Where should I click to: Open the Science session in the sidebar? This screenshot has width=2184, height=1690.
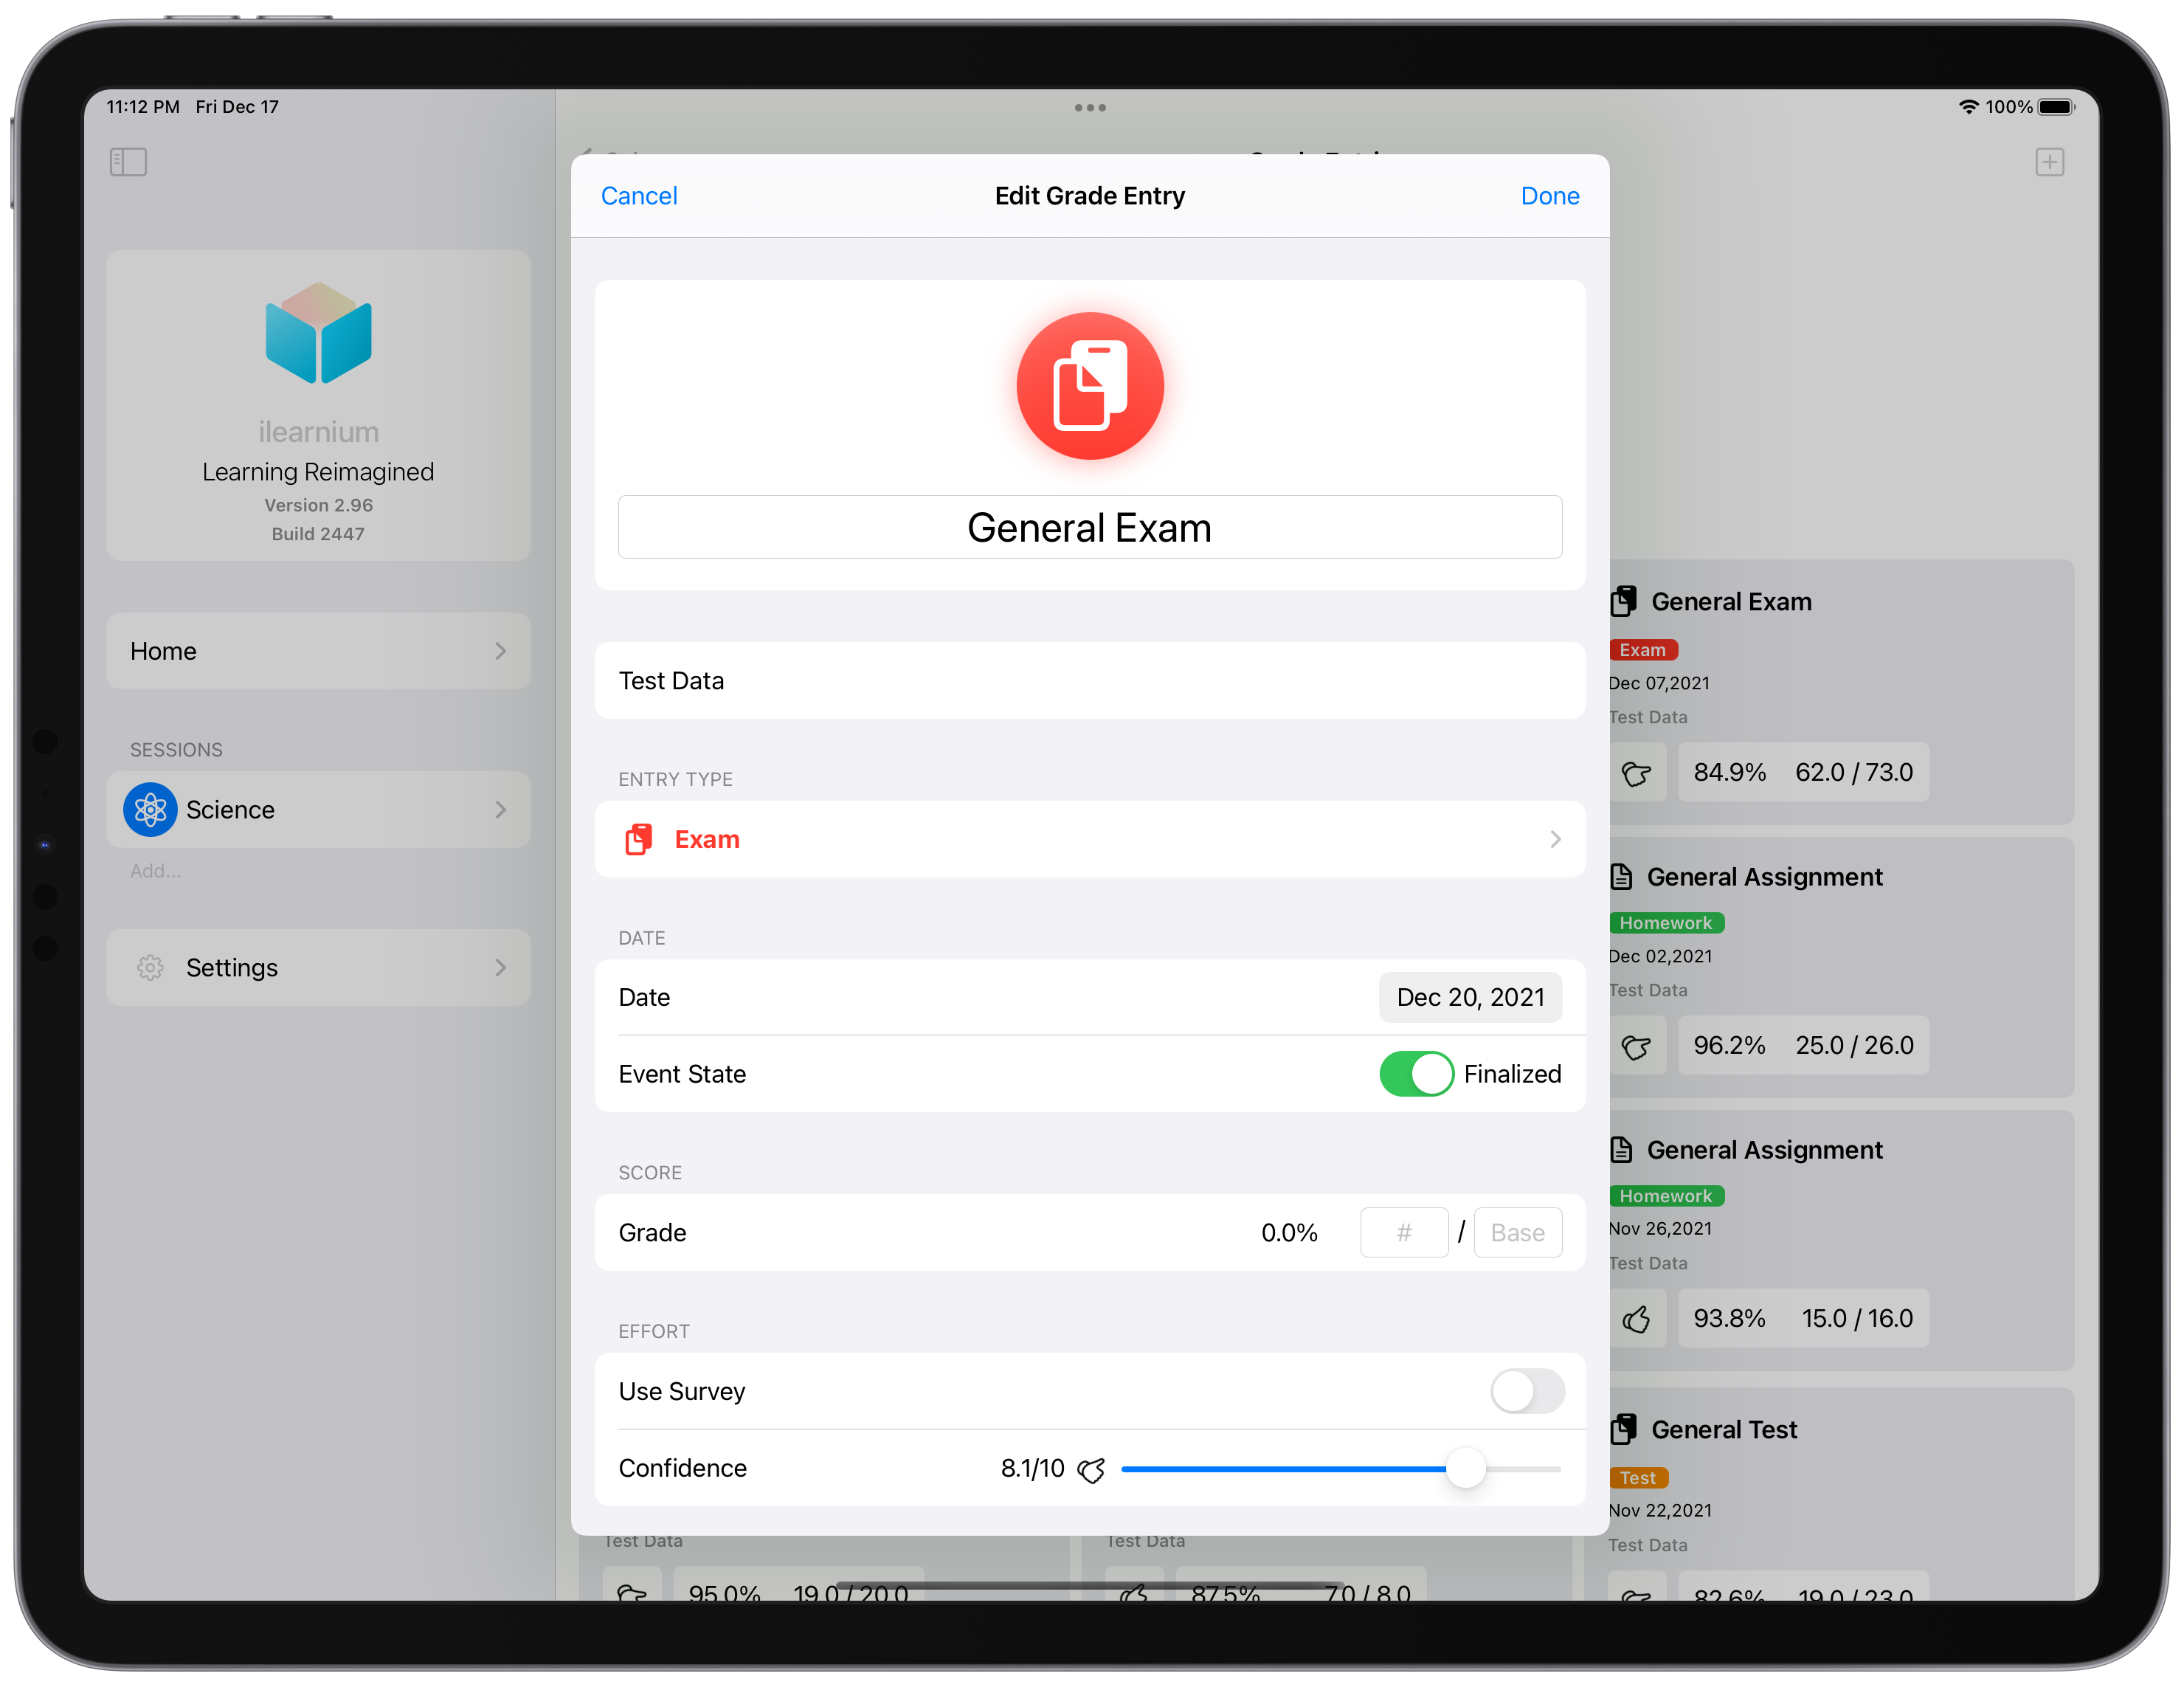click(x=318, y=809)
